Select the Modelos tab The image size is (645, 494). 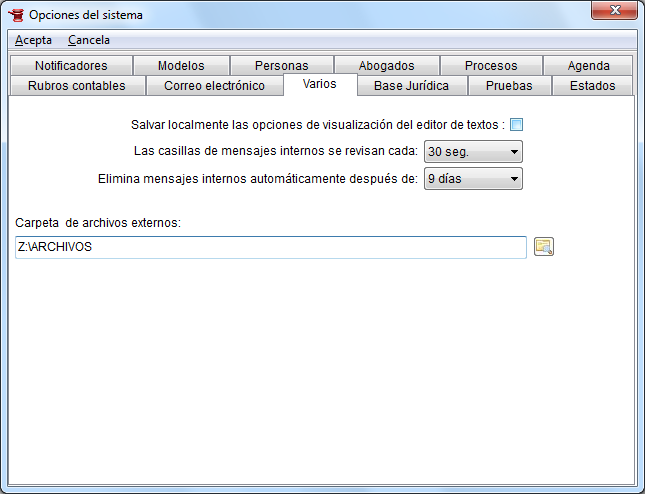tap(181, 66)
